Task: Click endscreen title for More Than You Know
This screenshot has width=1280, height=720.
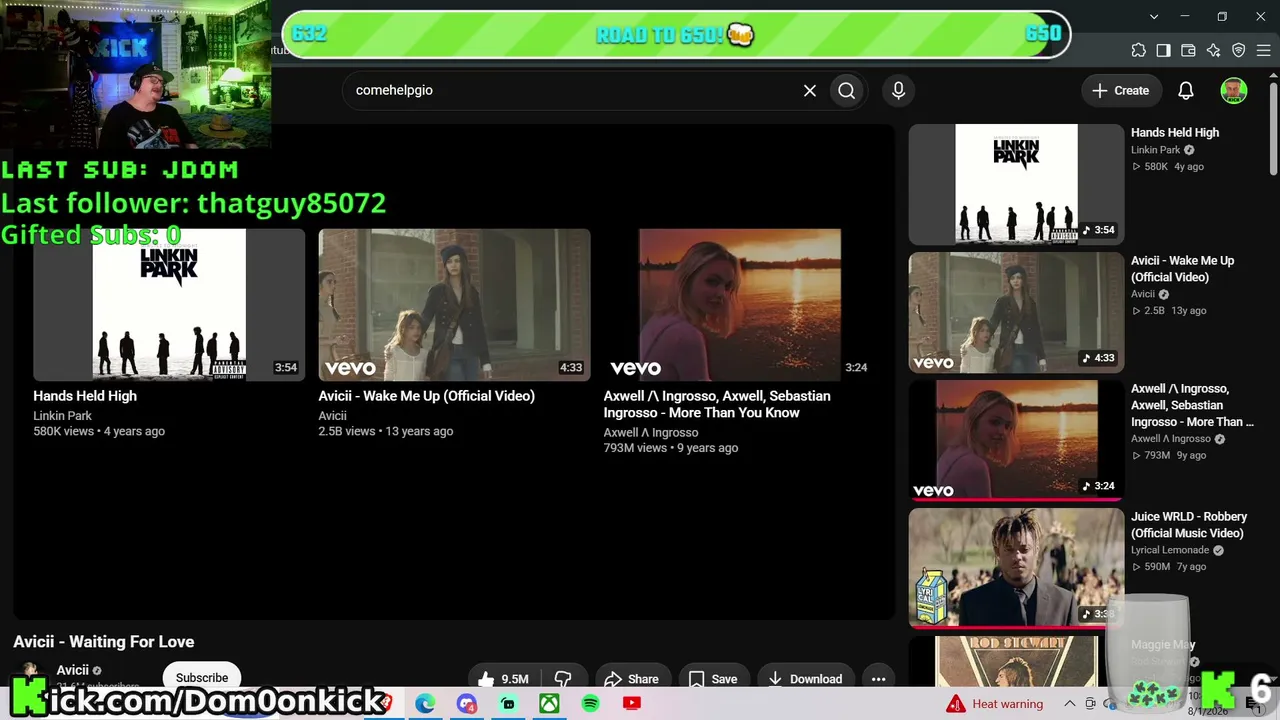Action: coord(717,404)
